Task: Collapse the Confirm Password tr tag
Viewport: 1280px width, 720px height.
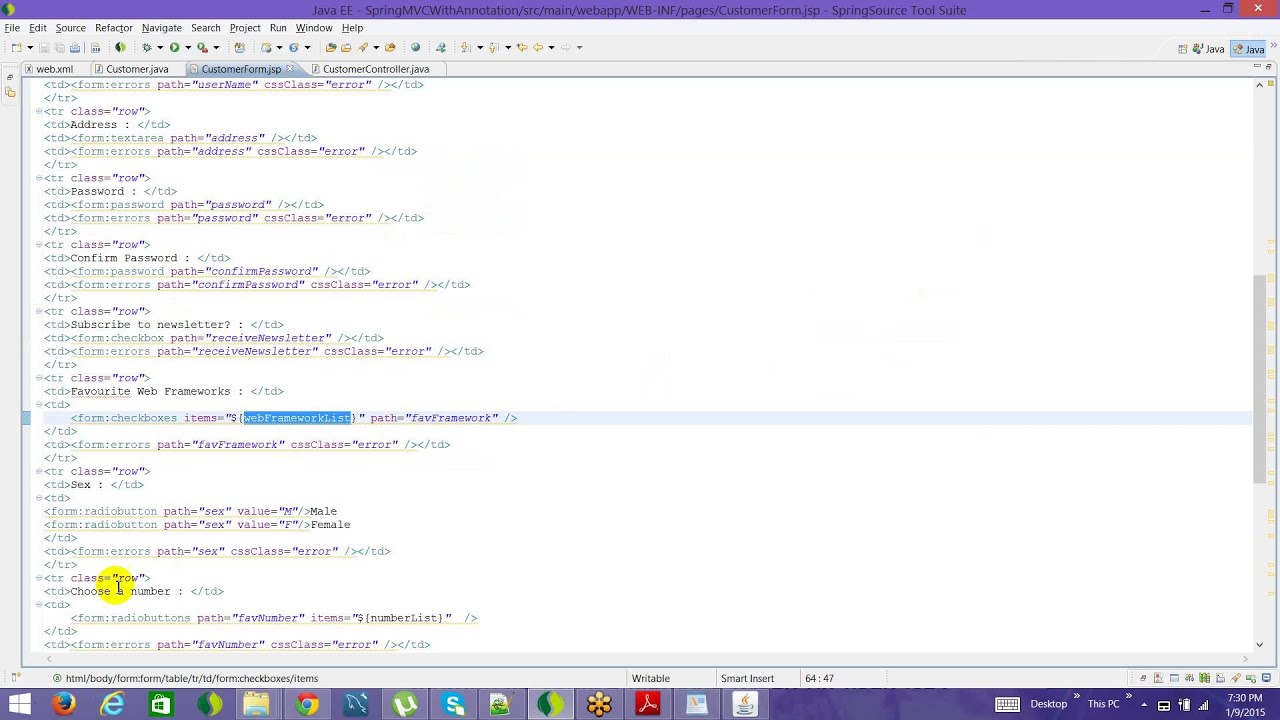Action: pos(39,244)
